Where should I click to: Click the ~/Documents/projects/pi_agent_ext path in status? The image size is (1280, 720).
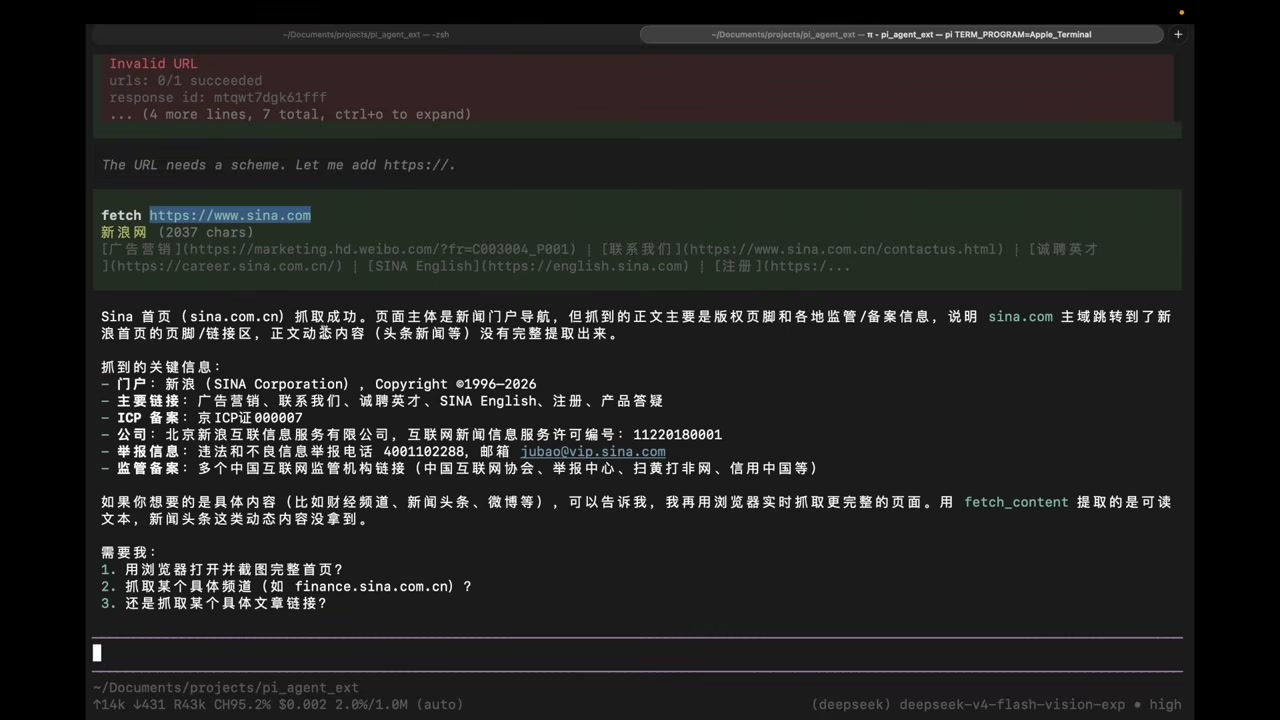coord(226,688)
